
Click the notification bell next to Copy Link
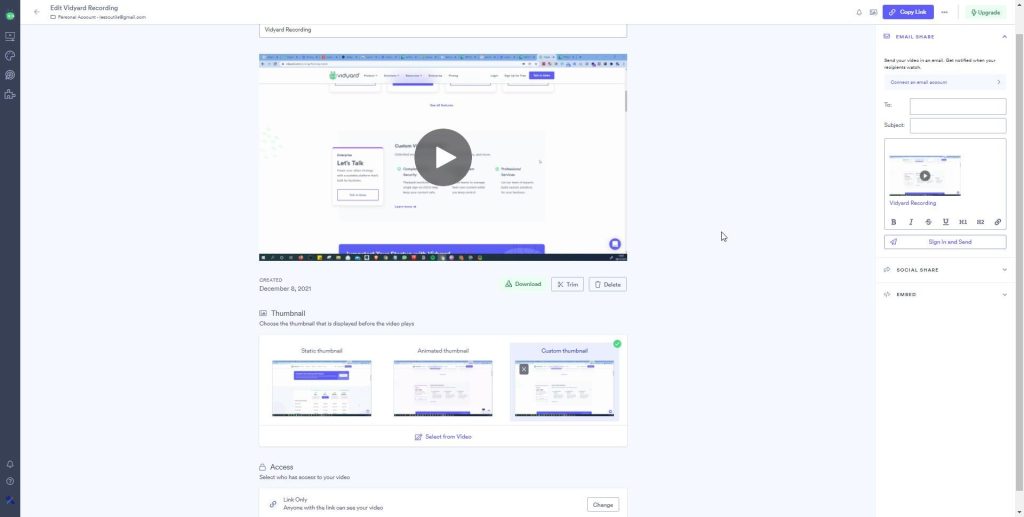click(859, 12)
